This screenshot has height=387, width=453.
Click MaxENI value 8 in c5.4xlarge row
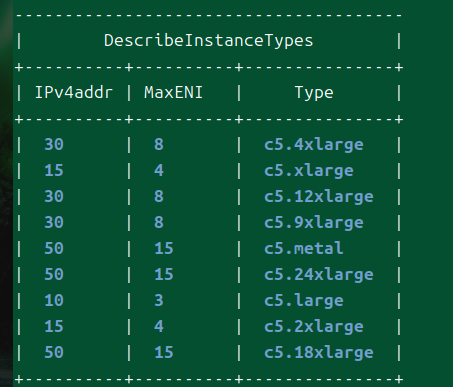click(x=159, y=144)
